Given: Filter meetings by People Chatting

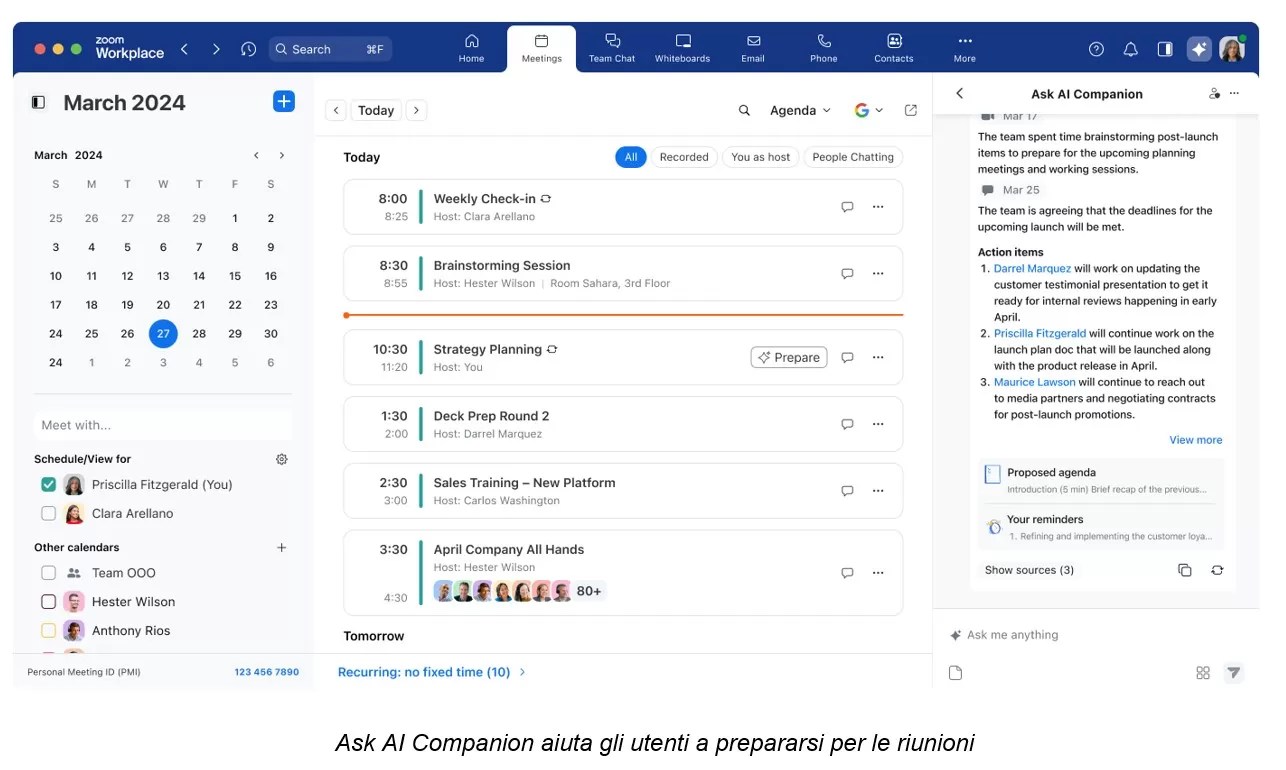Looking at the screenshot, I should click(853, 157).
